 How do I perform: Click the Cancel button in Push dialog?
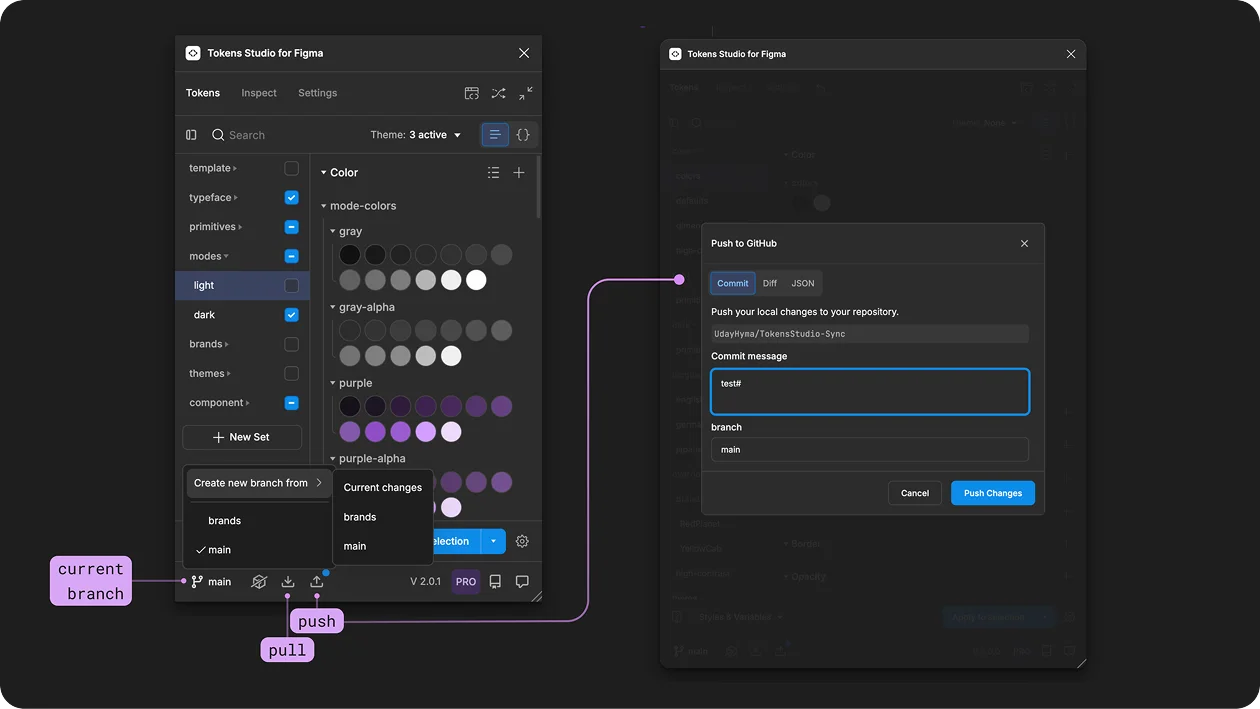915,493
